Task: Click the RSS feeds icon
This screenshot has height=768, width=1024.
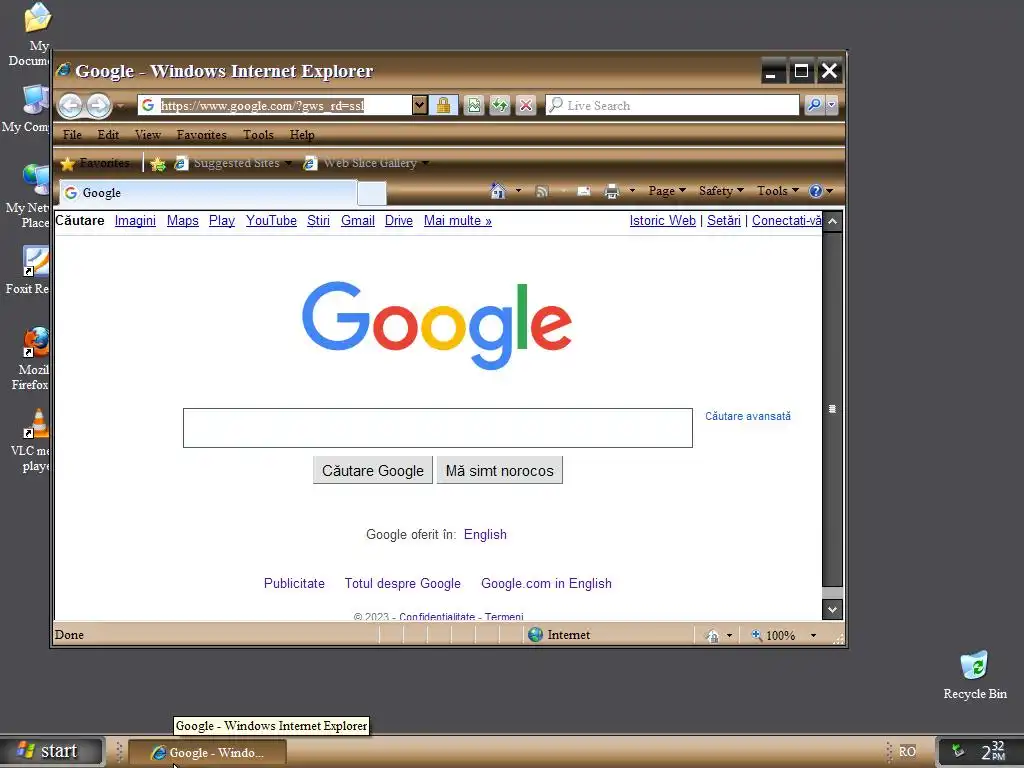Action: [x=541, y=191]
